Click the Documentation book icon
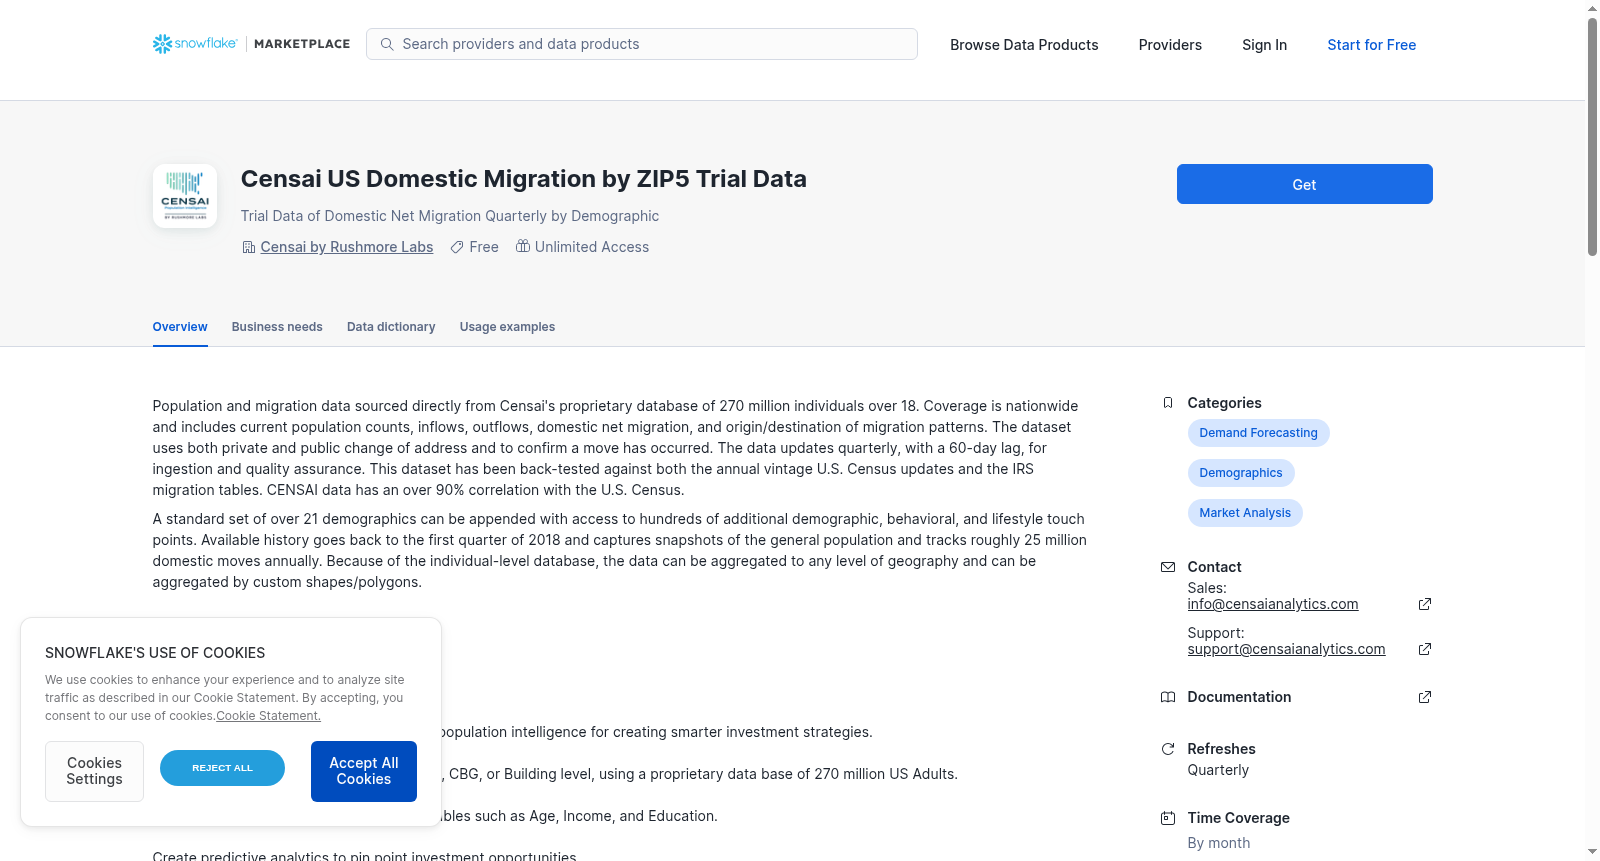Viewport: 1600px width, 861px height. [1168, 697]
